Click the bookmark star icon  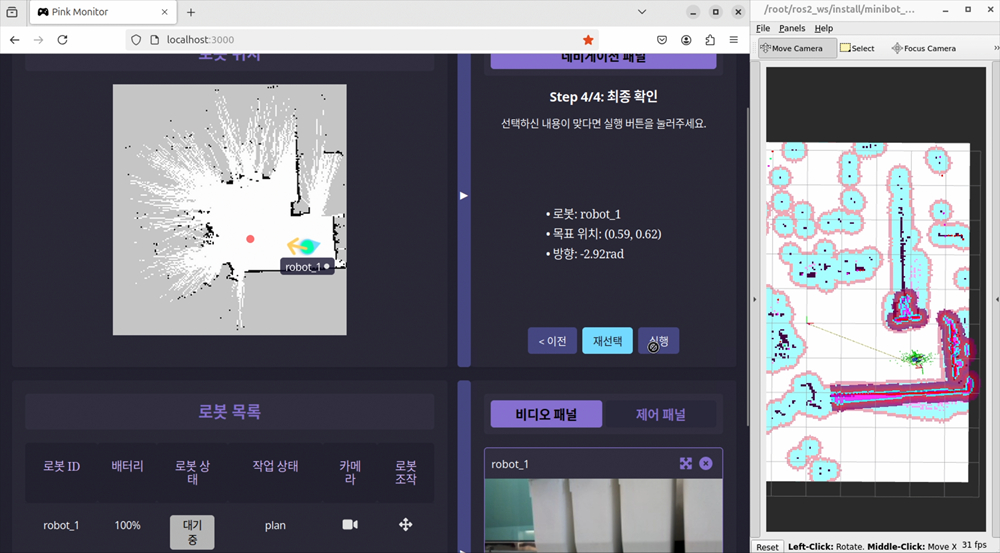pyautogui.click(x=588, y=40)
